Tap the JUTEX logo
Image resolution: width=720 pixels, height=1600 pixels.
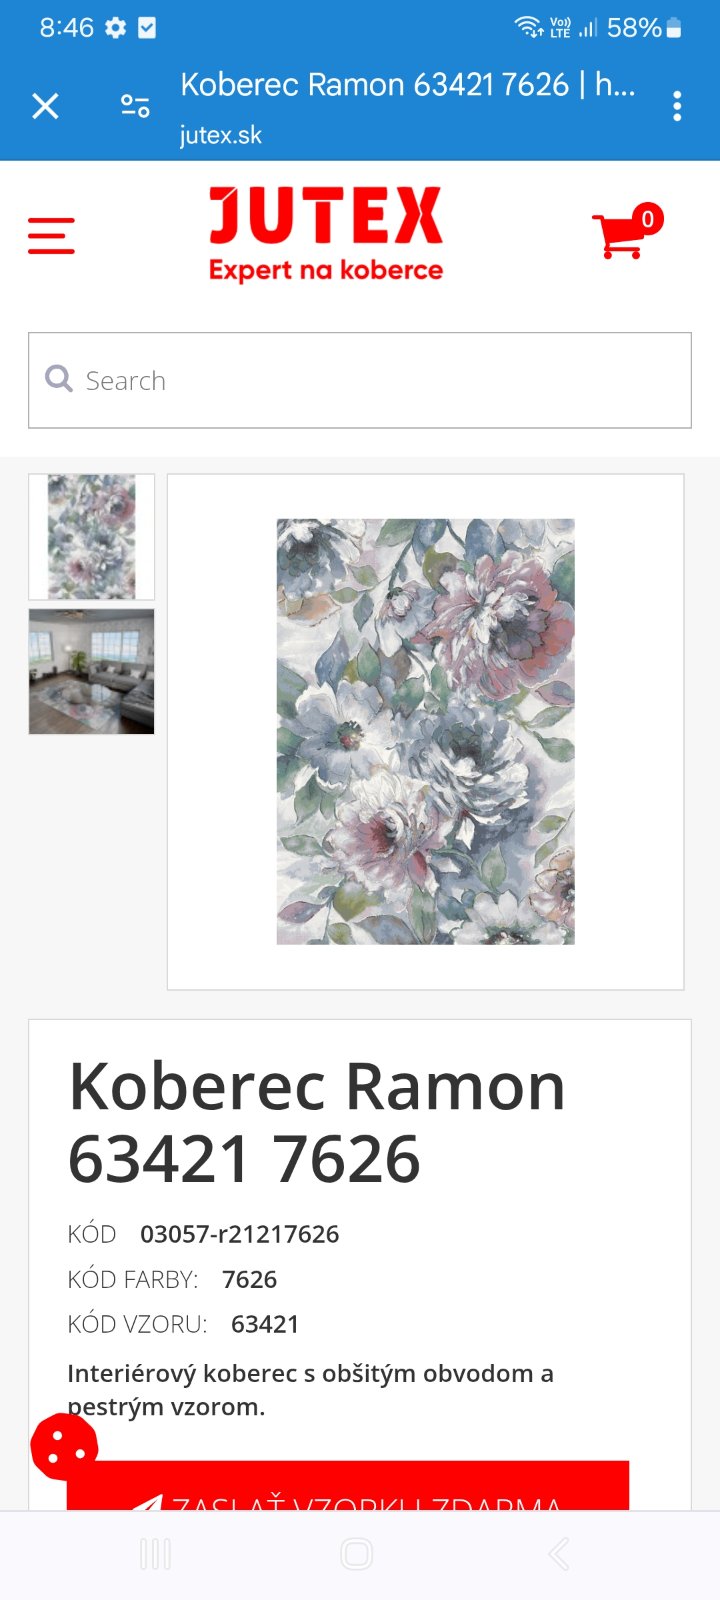tap(326, 234)
